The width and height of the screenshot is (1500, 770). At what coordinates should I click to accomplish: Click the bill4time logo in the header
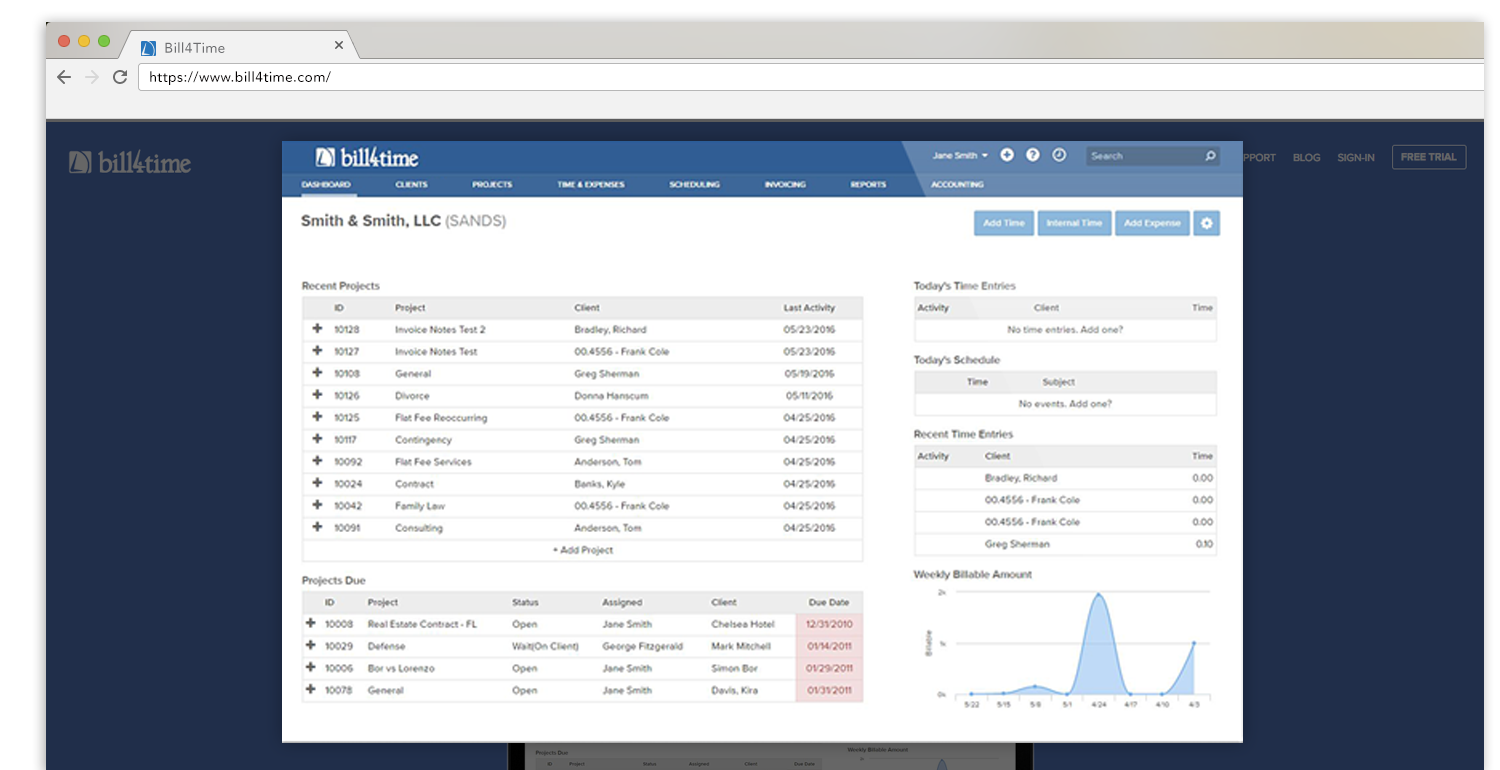point(365,156)
